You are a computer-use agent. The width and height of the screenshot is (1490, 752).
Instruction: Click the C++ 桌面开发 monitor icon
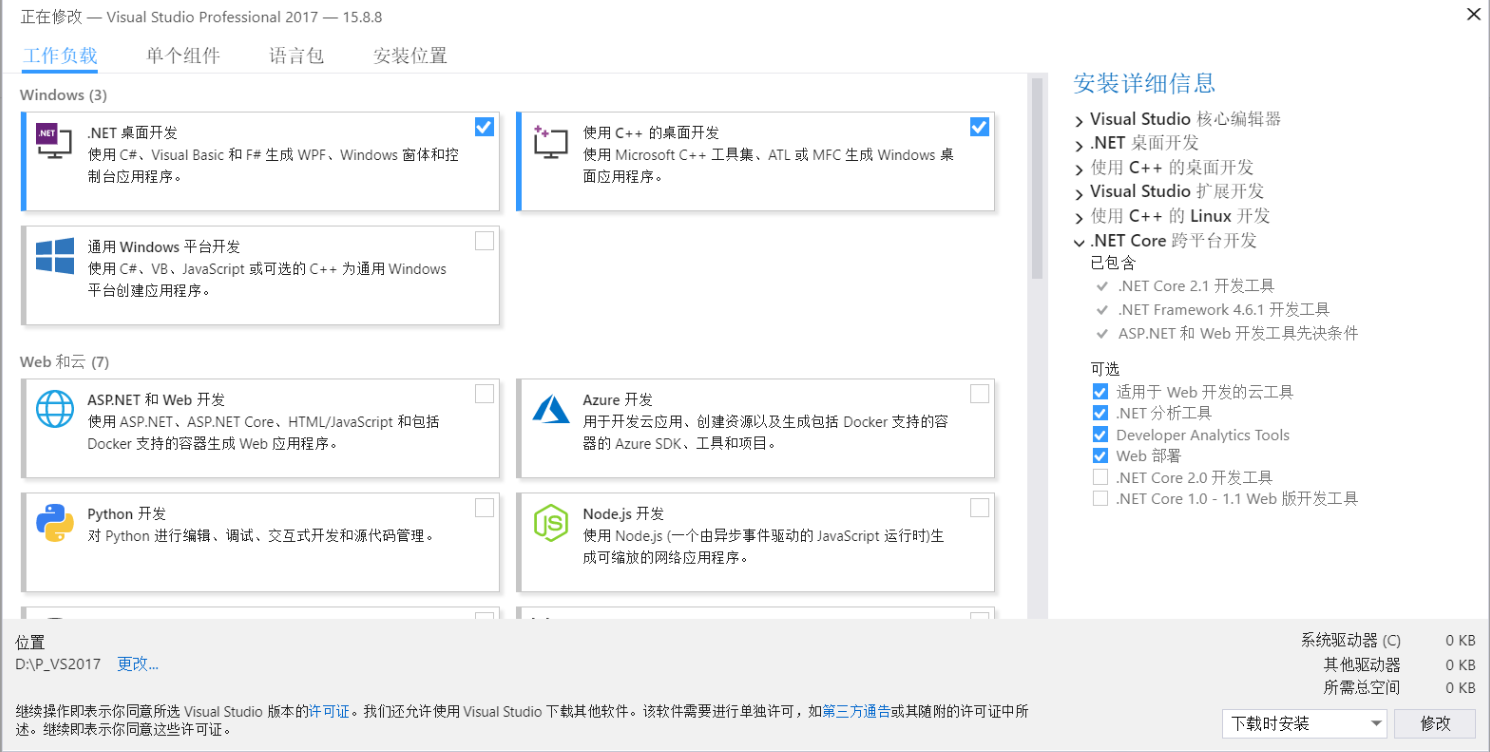[x=550, y=141]
